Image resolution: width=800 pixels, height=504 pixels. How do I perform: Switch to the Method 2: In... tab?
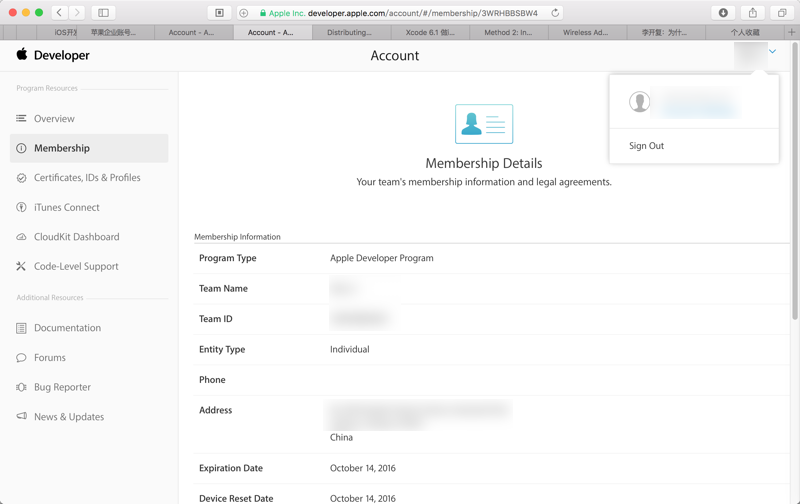pos(509,32)
